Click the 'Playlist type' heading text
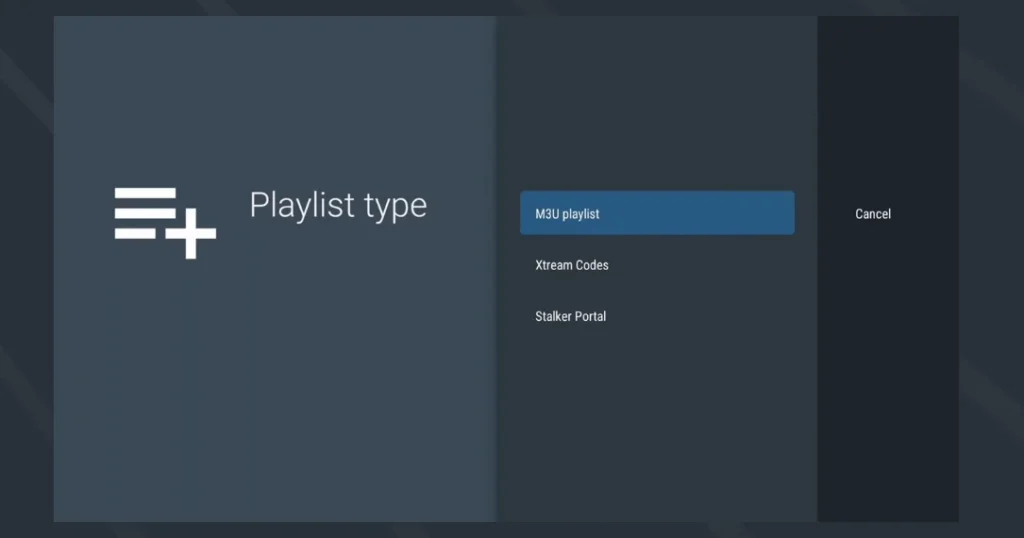Viewport: 1024px width, 538px height. (x=338, y=206)
